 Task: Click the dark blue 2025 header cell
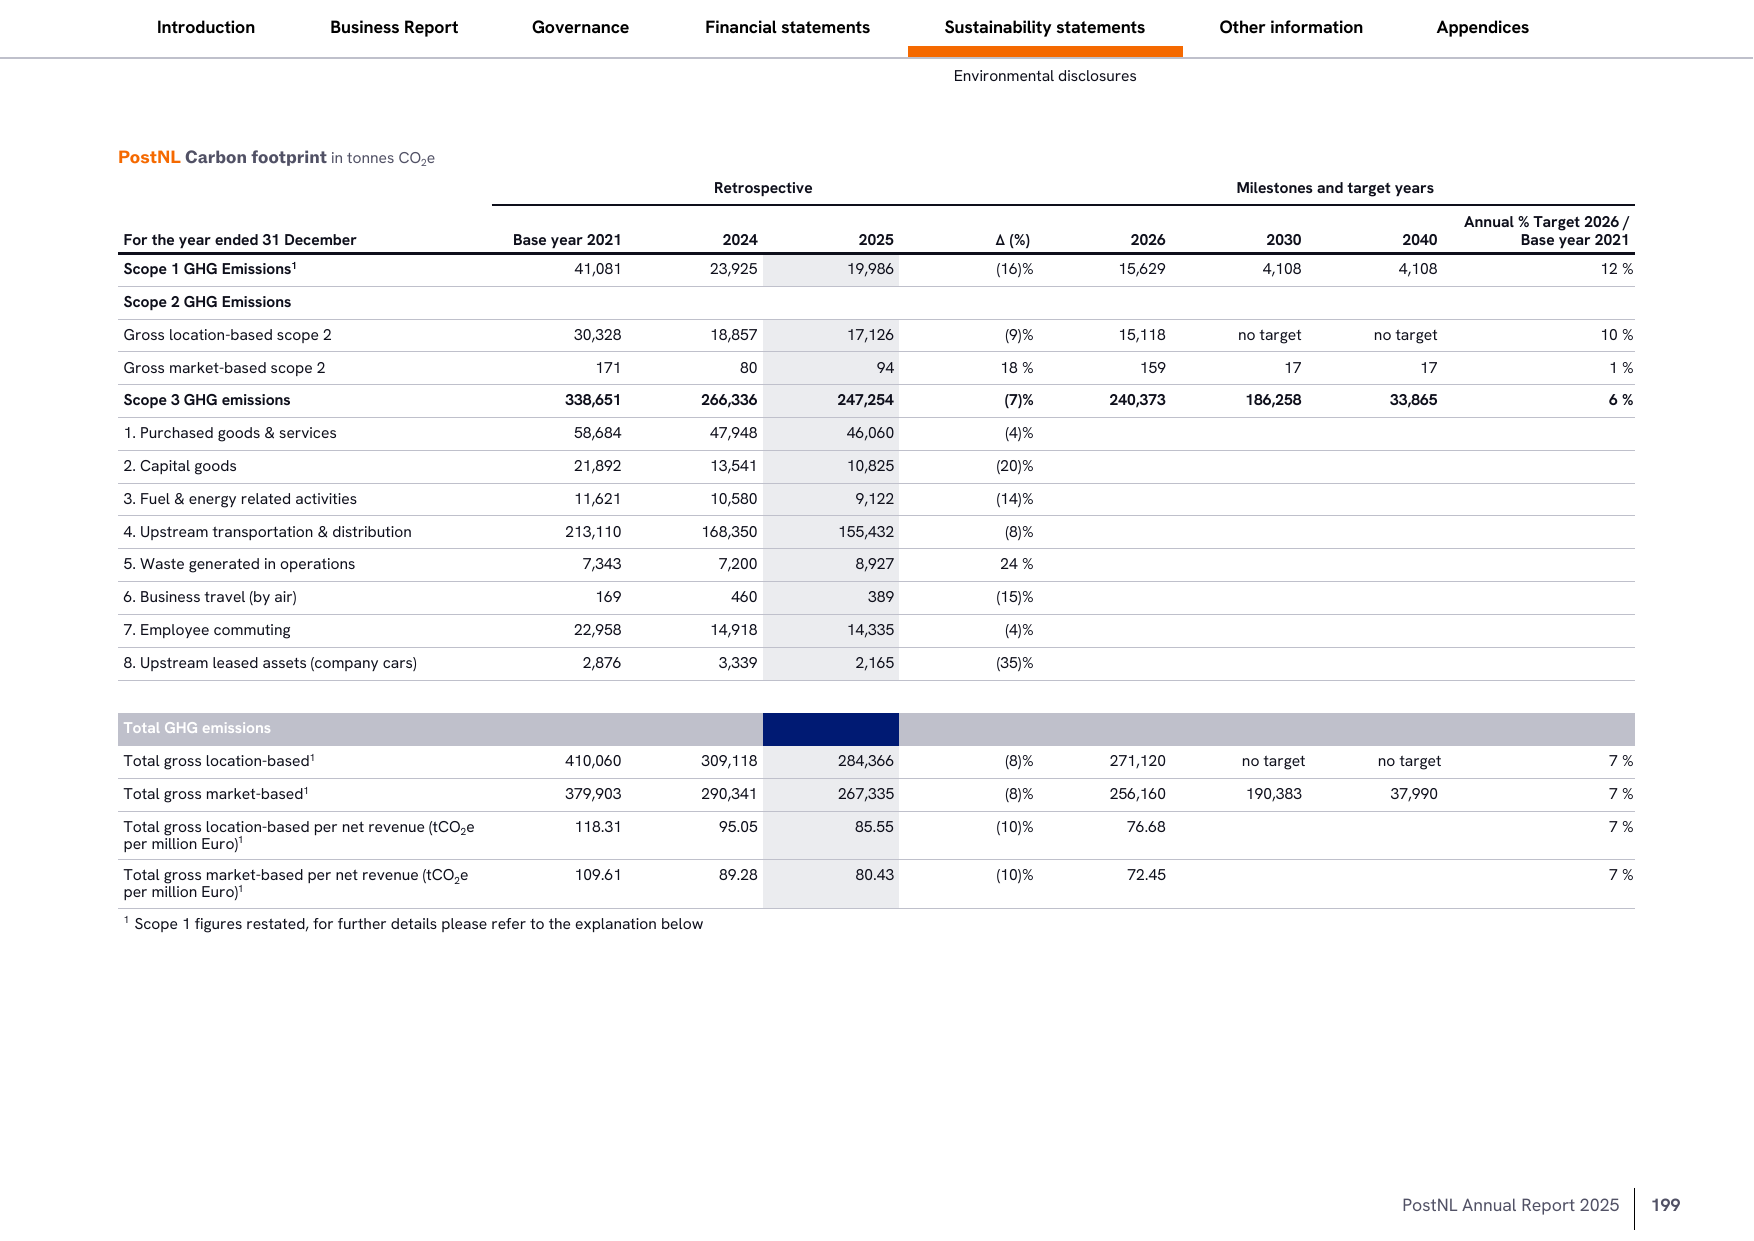[830, 729]
